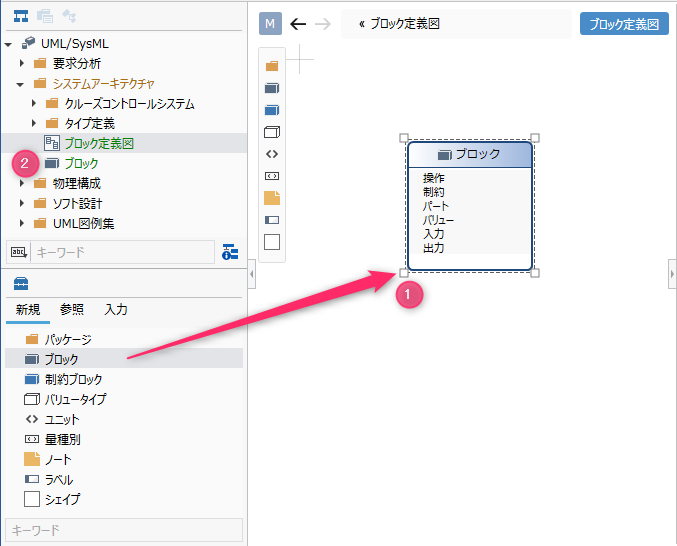Select label tool in diagram palette

coord(272,220)
